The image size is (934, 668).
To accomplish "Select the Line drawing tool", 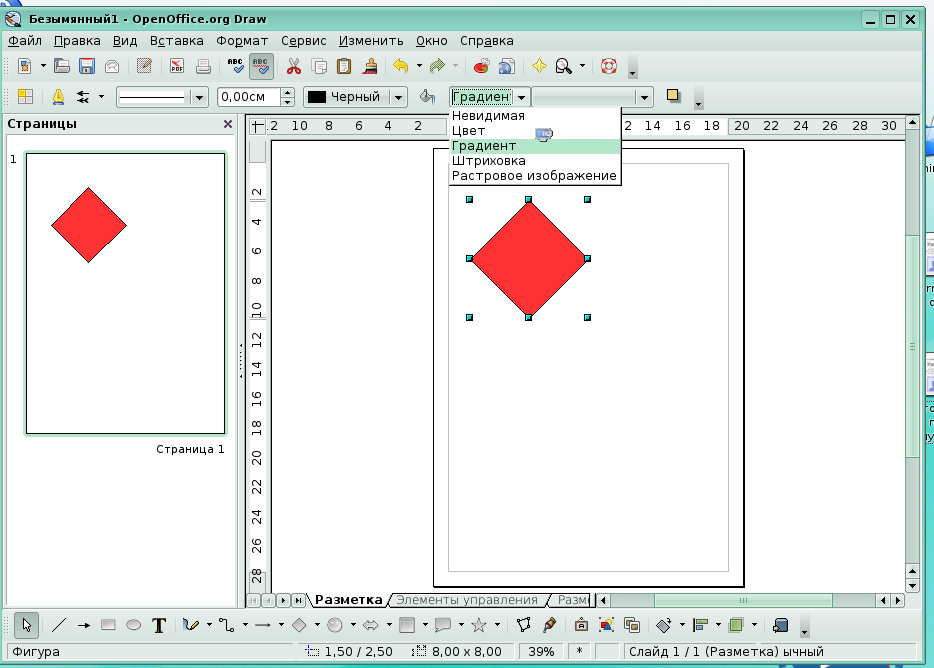I will coord(59,625).
